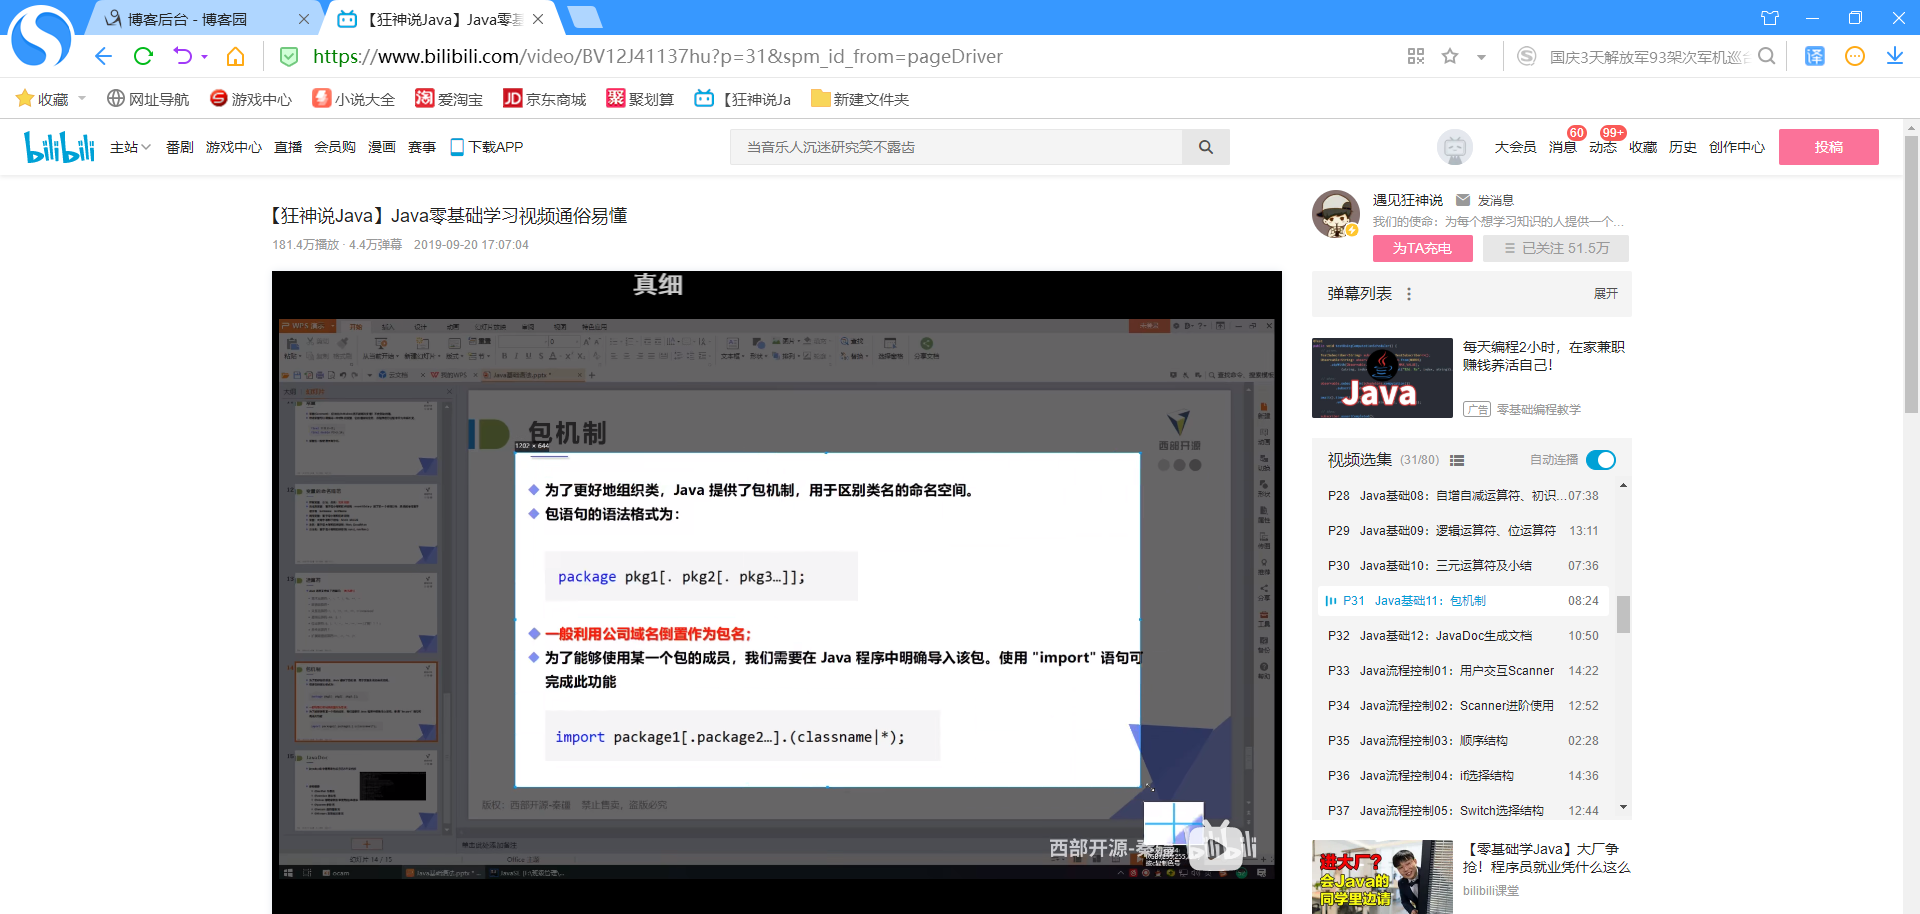
Task: Open 网址导航 bookmark
Action: point(148,99)
